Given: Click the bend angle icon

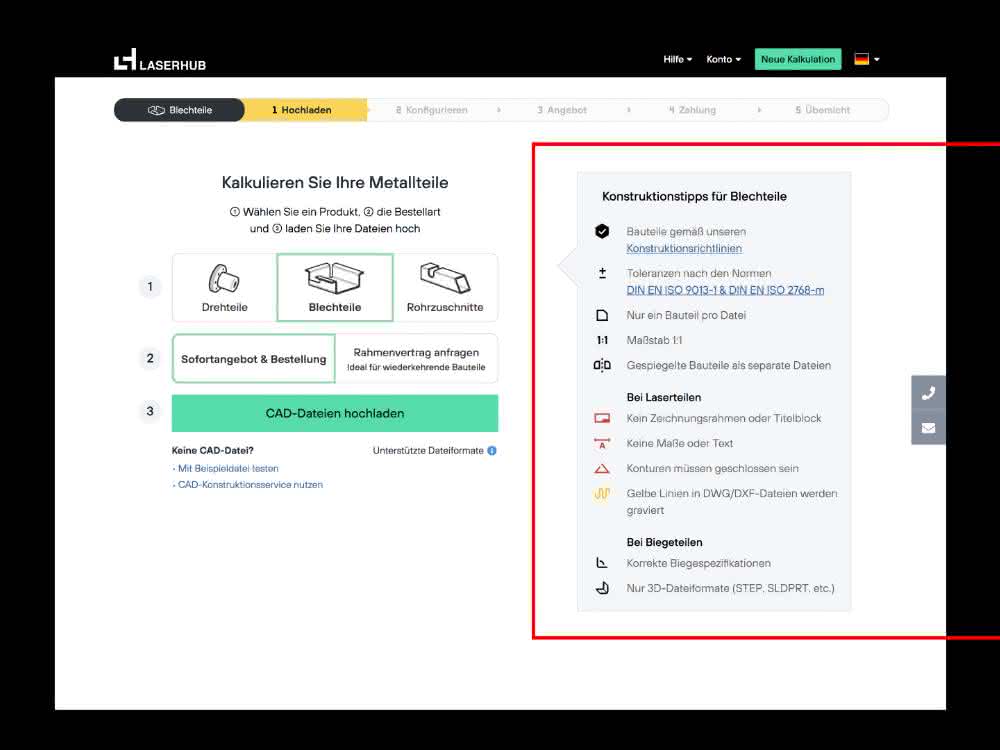Looking at the screenshot, I should (x=602, y=563).
